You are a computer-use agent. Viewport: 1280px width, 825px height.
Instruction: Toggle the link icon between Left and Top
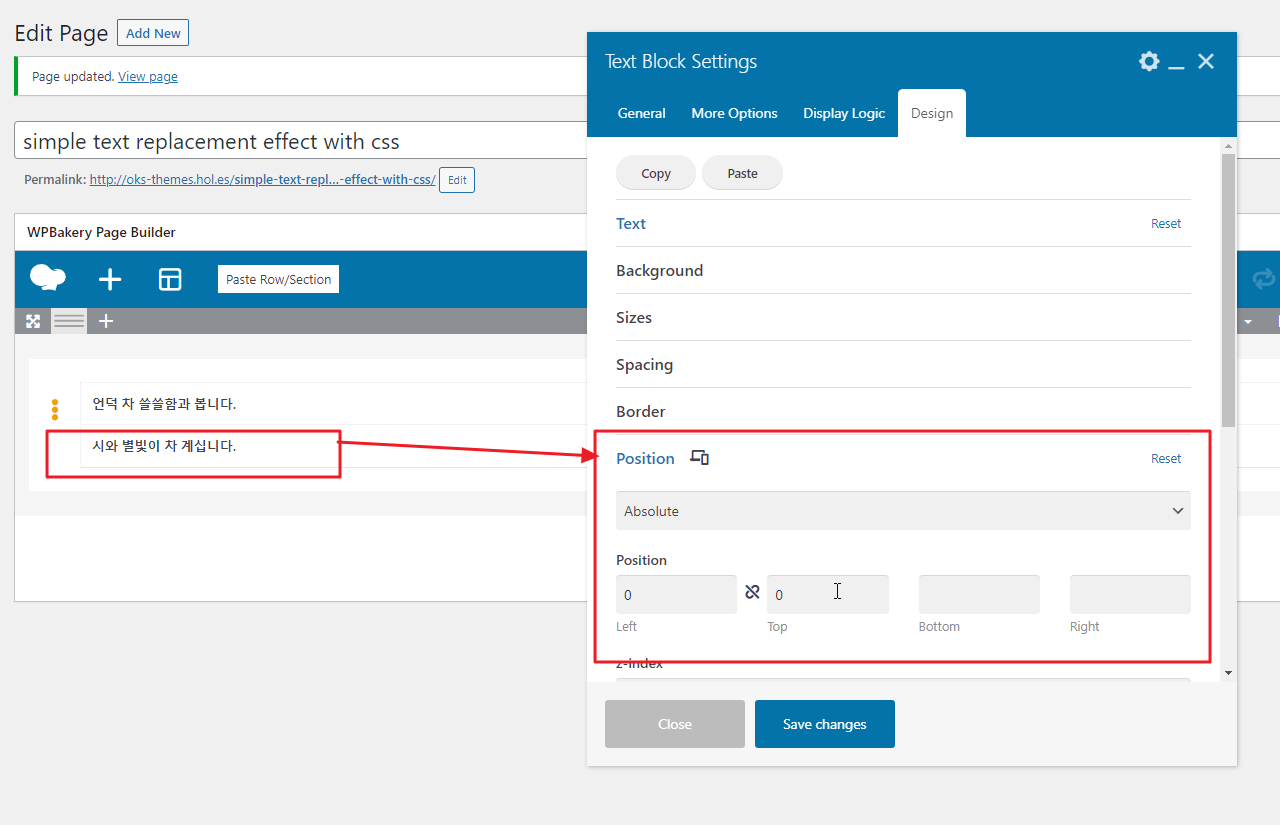(x=752, y=593)
